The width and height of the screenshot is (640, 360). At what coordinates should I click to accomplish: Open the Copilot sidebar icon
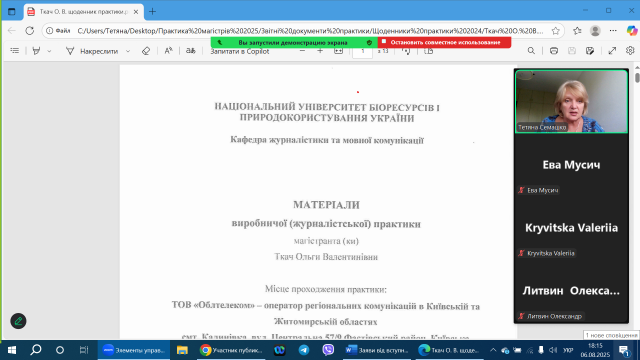pyautogui.click(x=632, y=31)
